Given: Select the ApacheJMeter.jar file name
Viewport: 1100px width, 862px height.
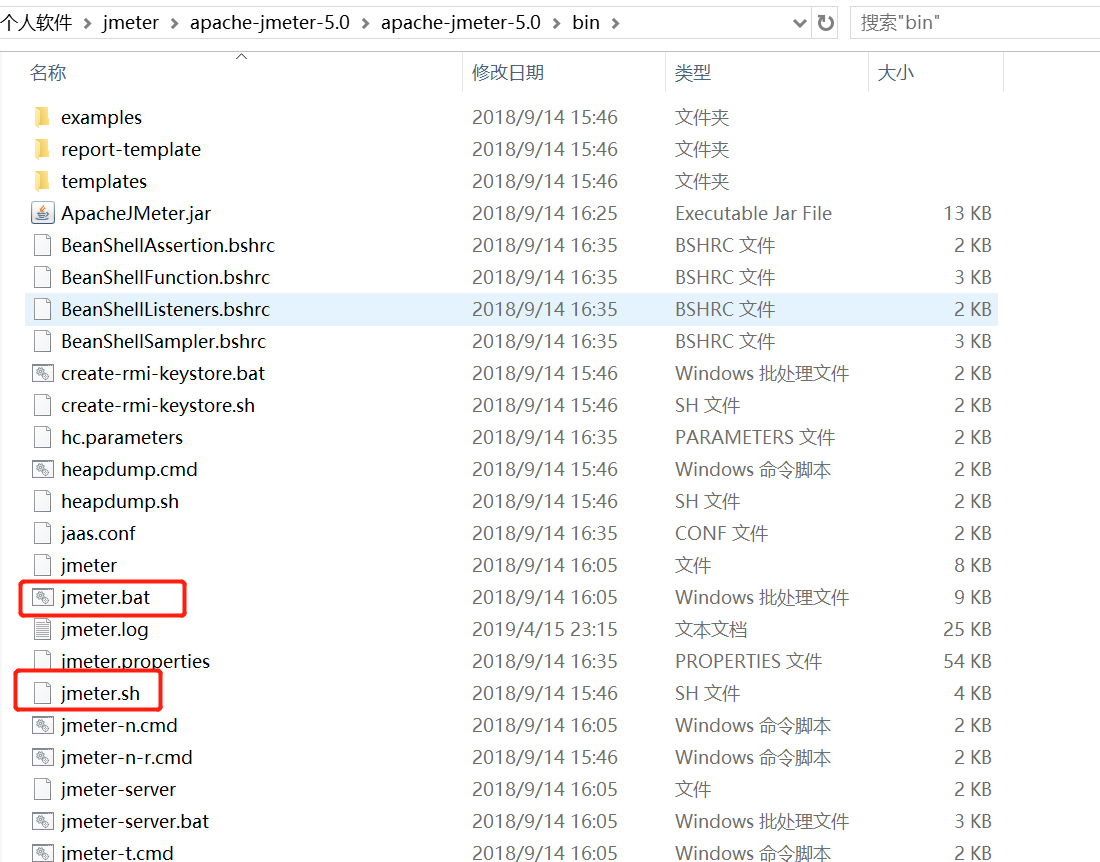Looking at the screenshot, I should pos(136,213).
